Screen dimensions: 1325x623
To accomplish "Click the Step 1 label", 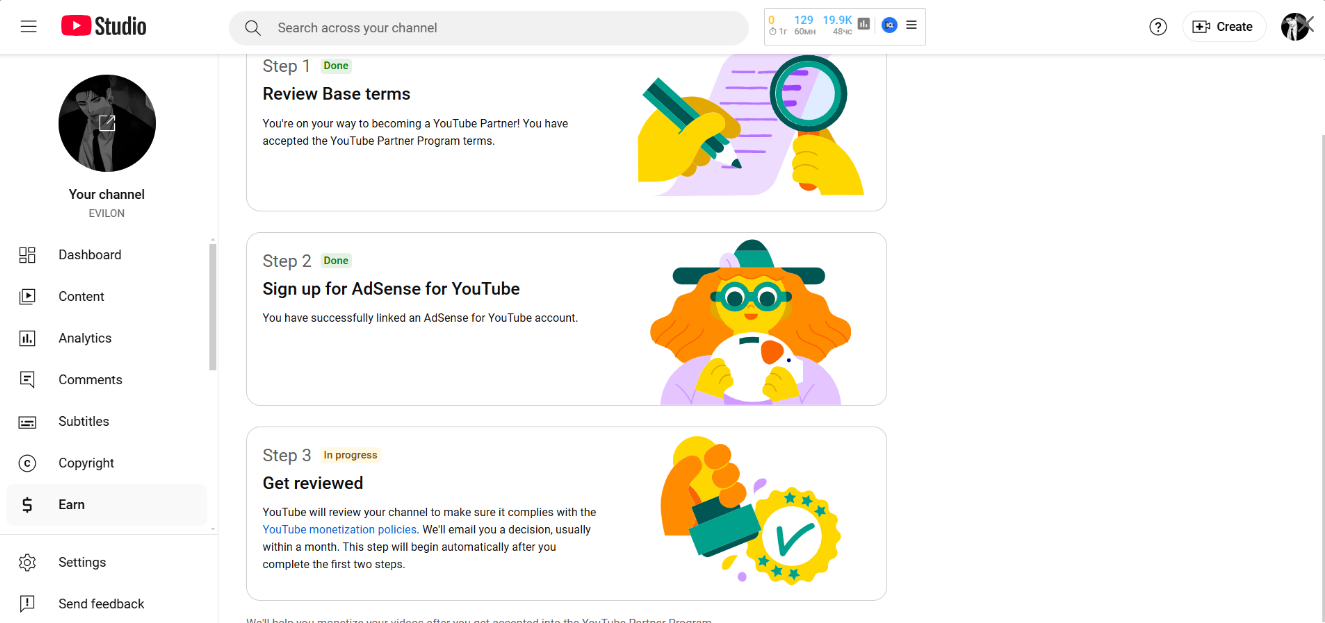I will pos(287,66).
